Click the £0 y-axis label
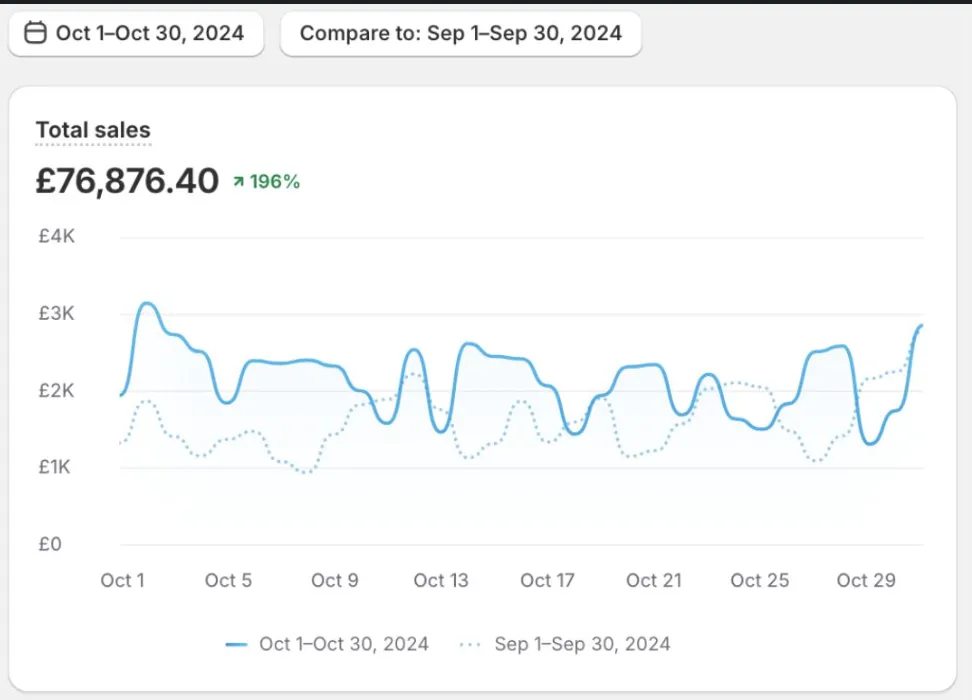This screenshot has width=972, height=700. [x=50, y=545]
